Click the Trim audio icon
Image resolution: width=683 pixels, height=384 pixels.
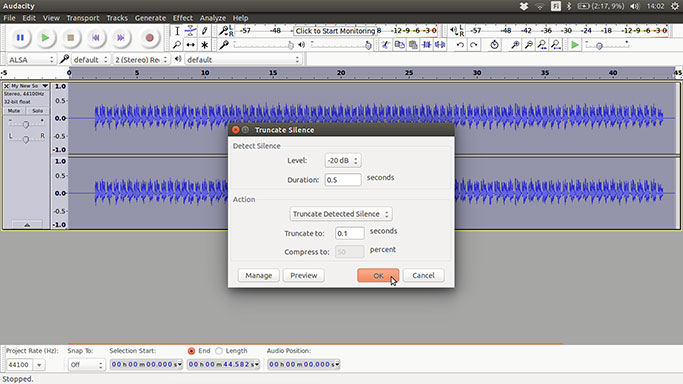426,45
